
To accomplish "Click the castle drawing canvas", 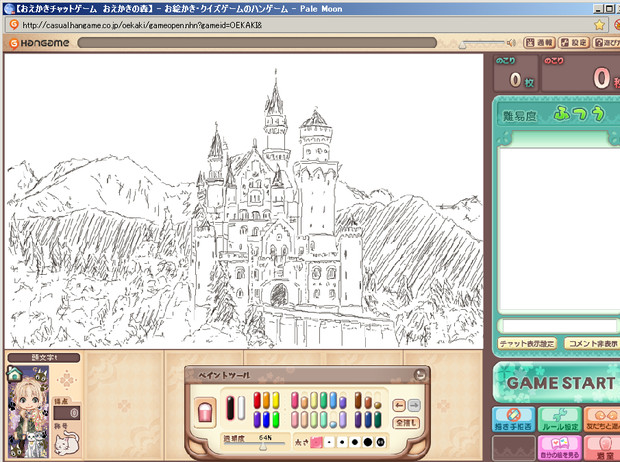I will [244, 201].
